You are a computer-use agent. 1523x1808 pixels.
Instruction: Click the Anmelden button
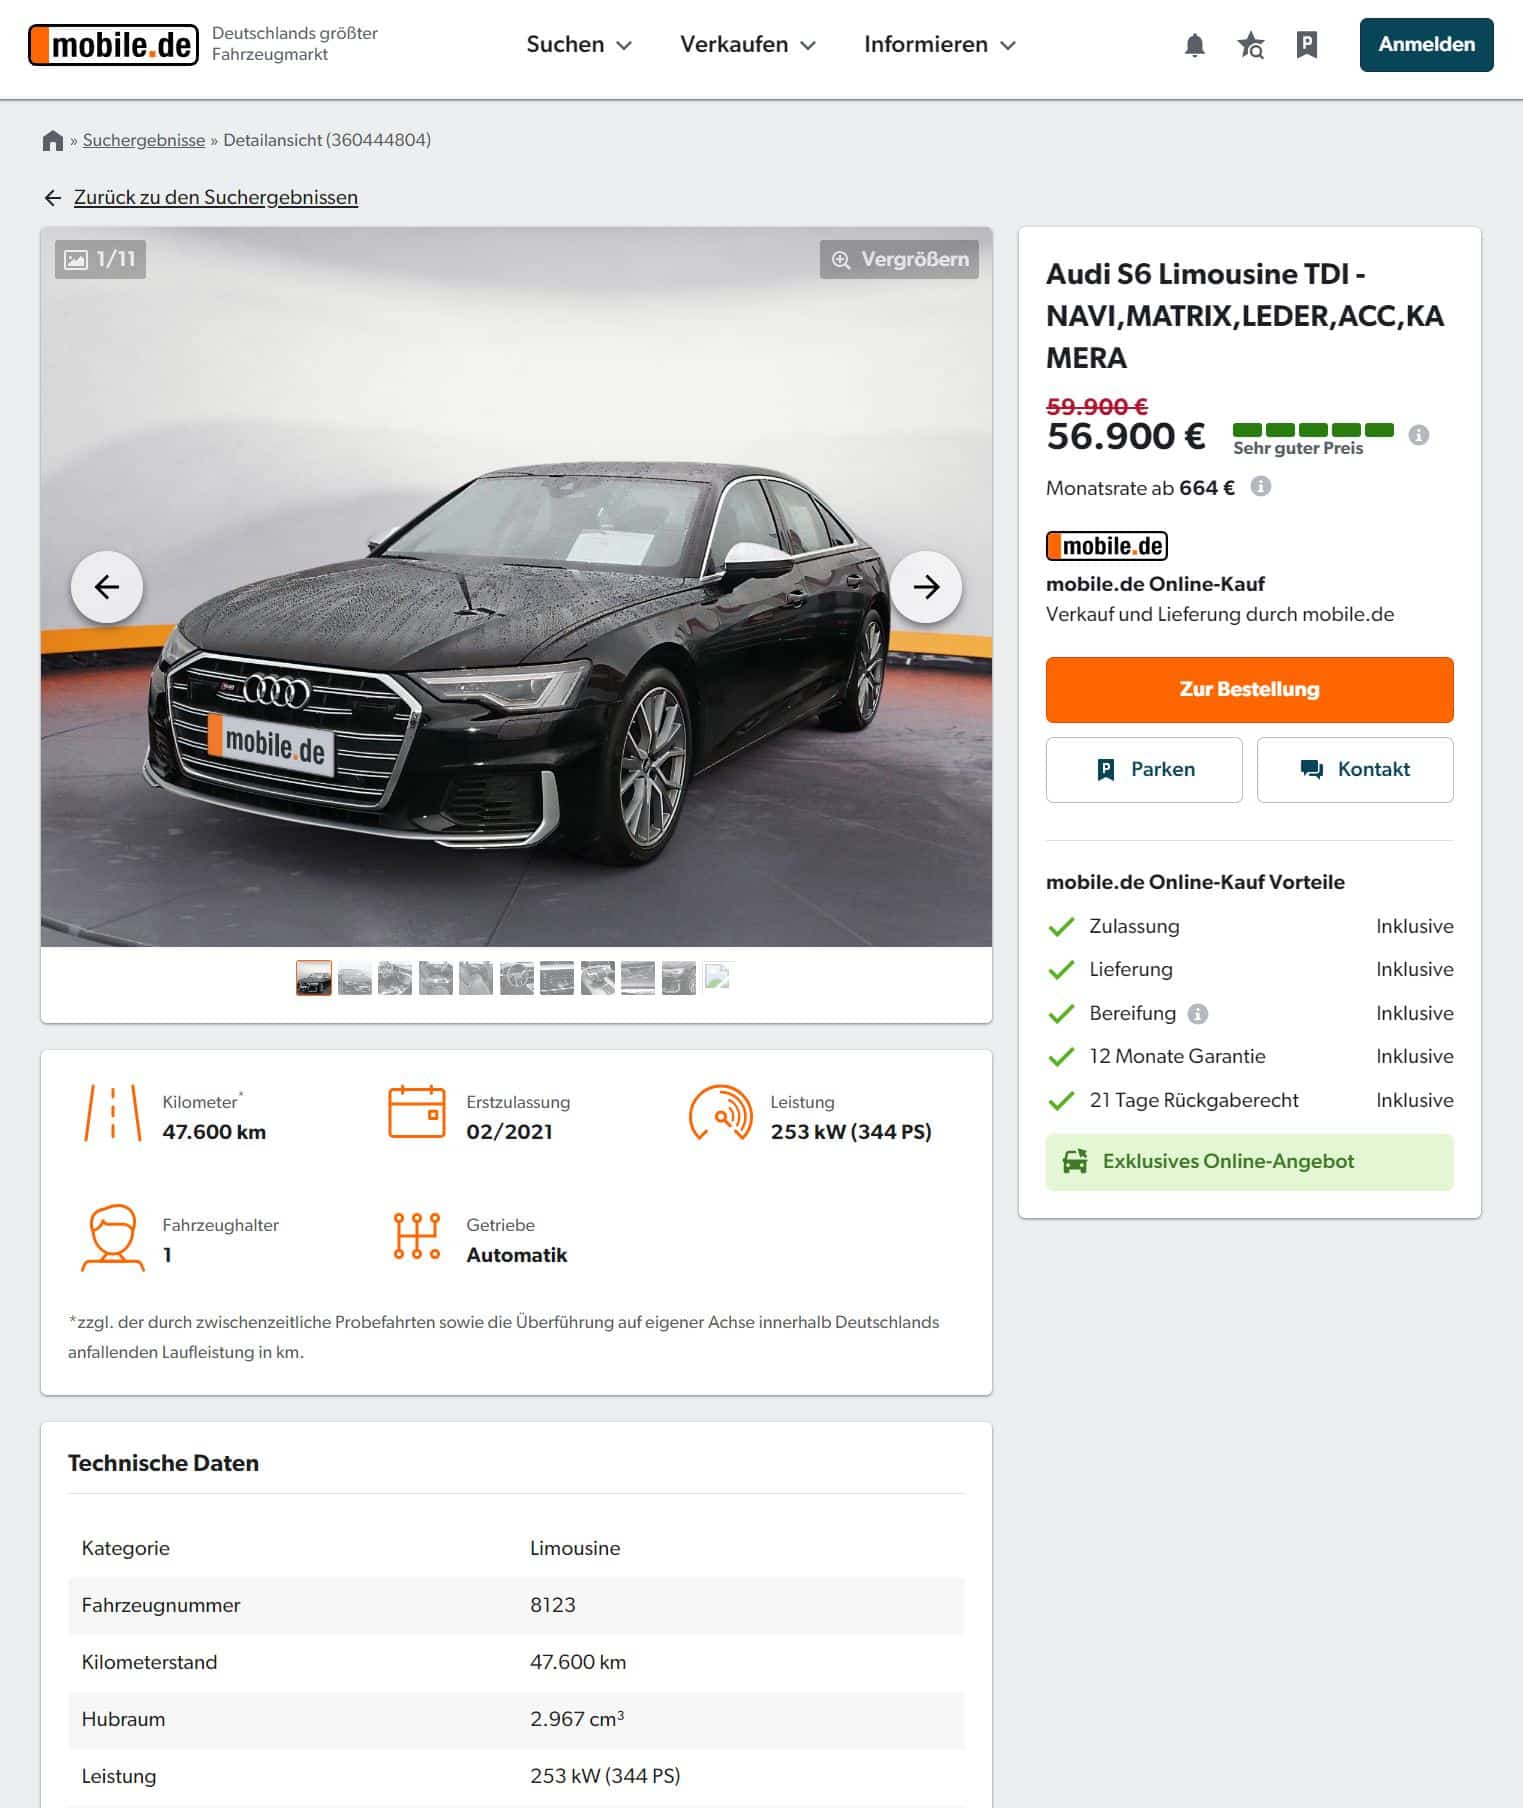(x=1426, y=45)
